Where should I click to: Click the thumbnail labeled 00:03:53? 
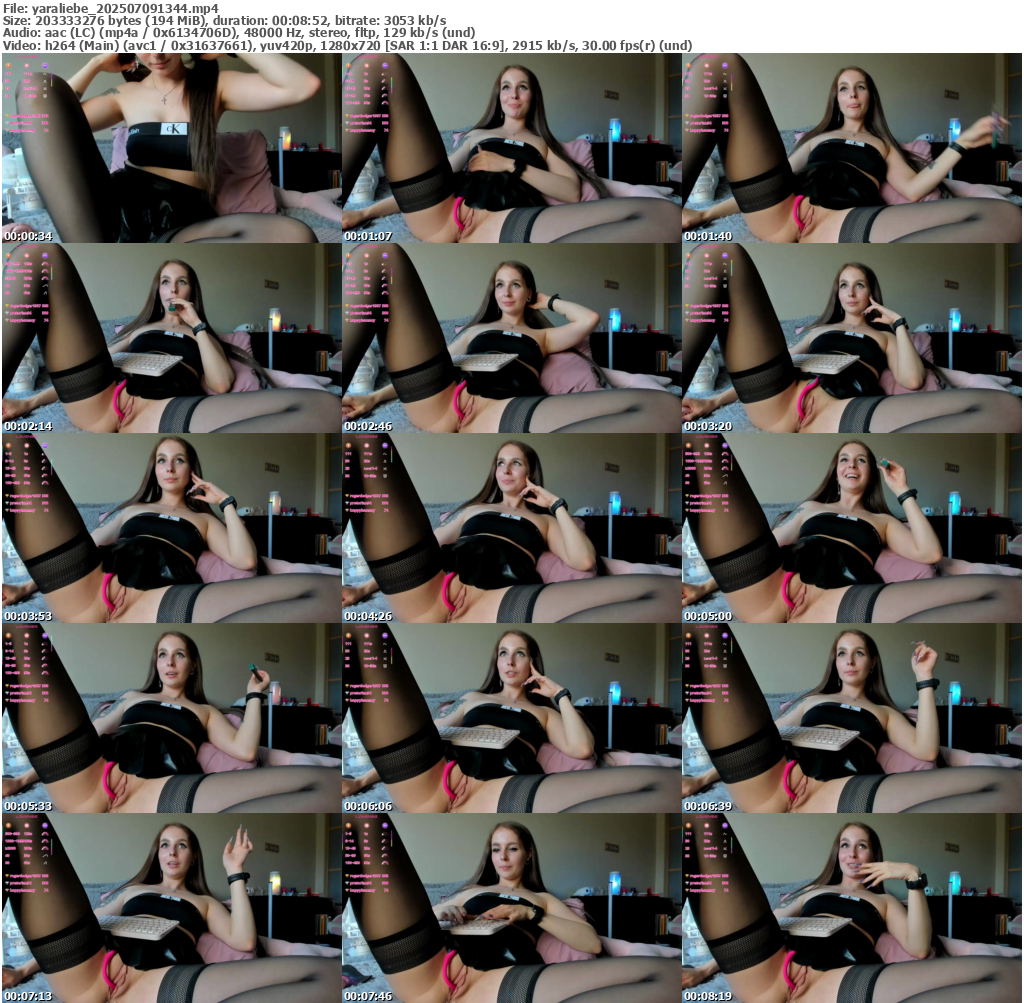tap(171, 528)
